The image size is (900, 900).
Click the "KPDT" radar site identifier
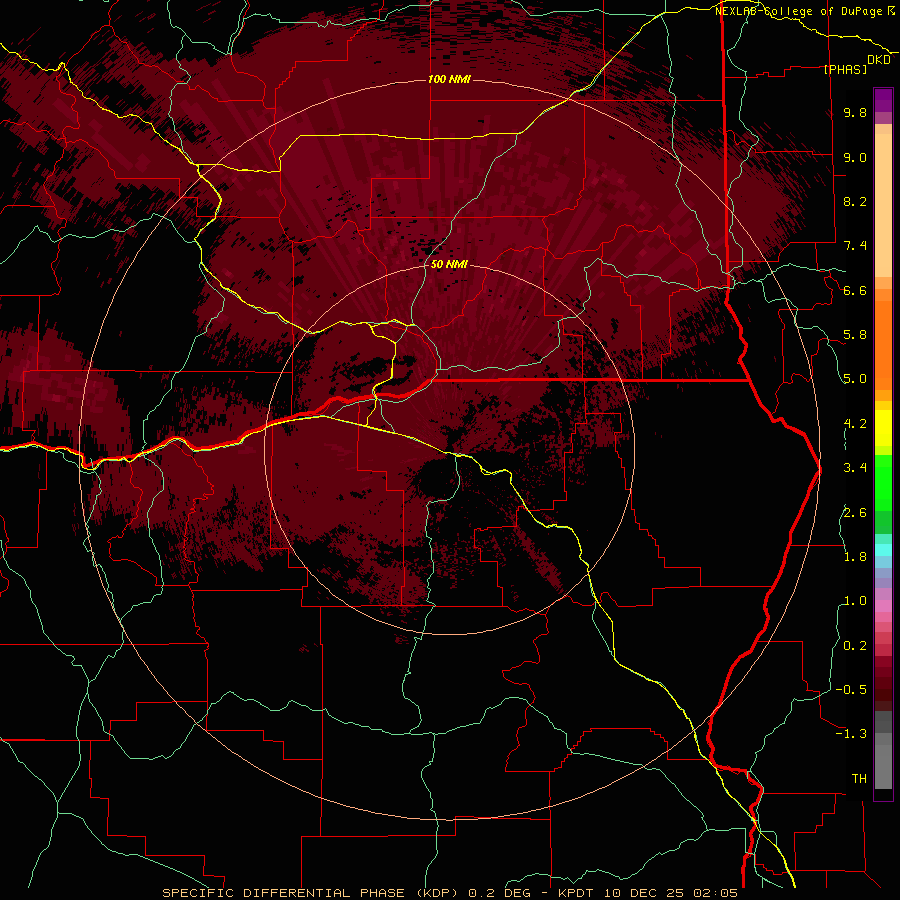pos(578,893)
